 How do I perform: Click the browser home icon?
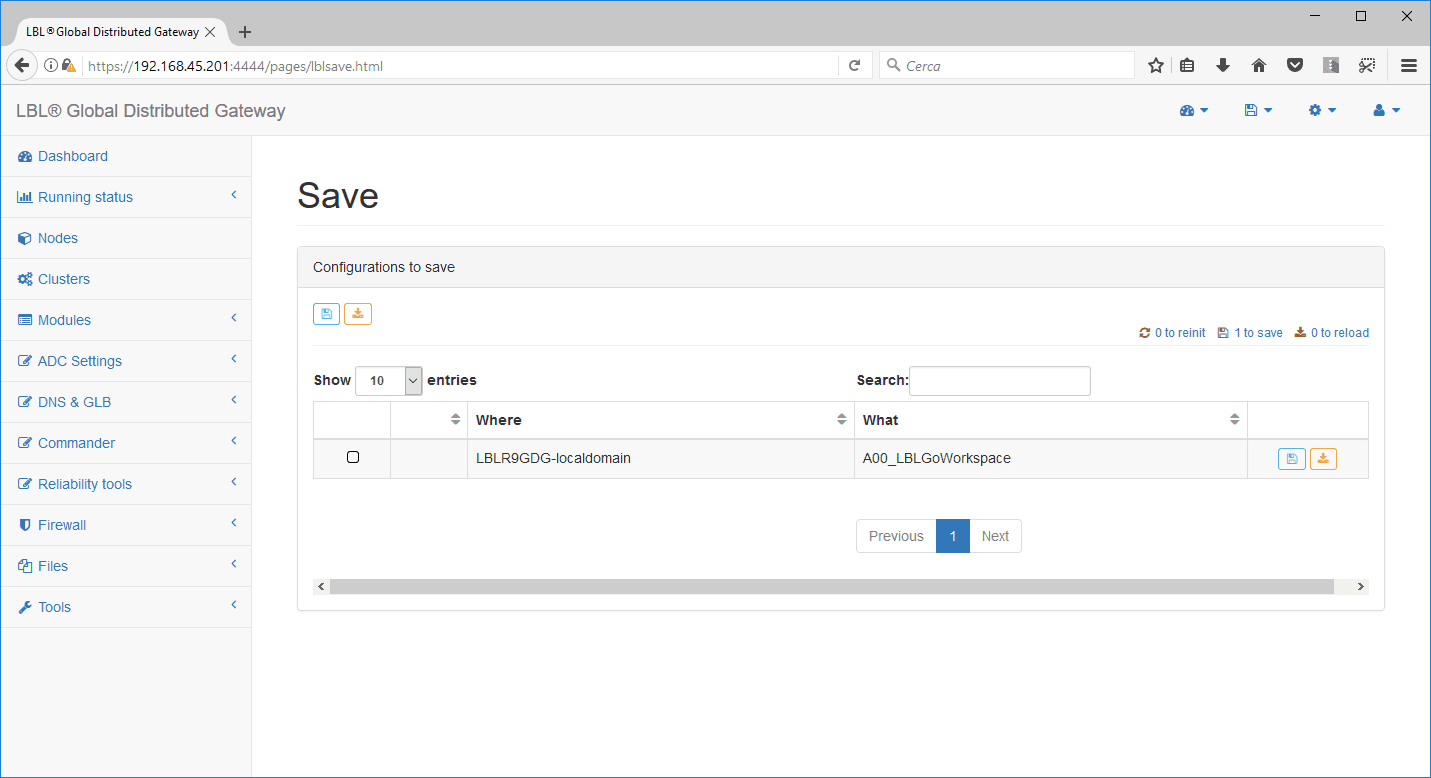1259,66
